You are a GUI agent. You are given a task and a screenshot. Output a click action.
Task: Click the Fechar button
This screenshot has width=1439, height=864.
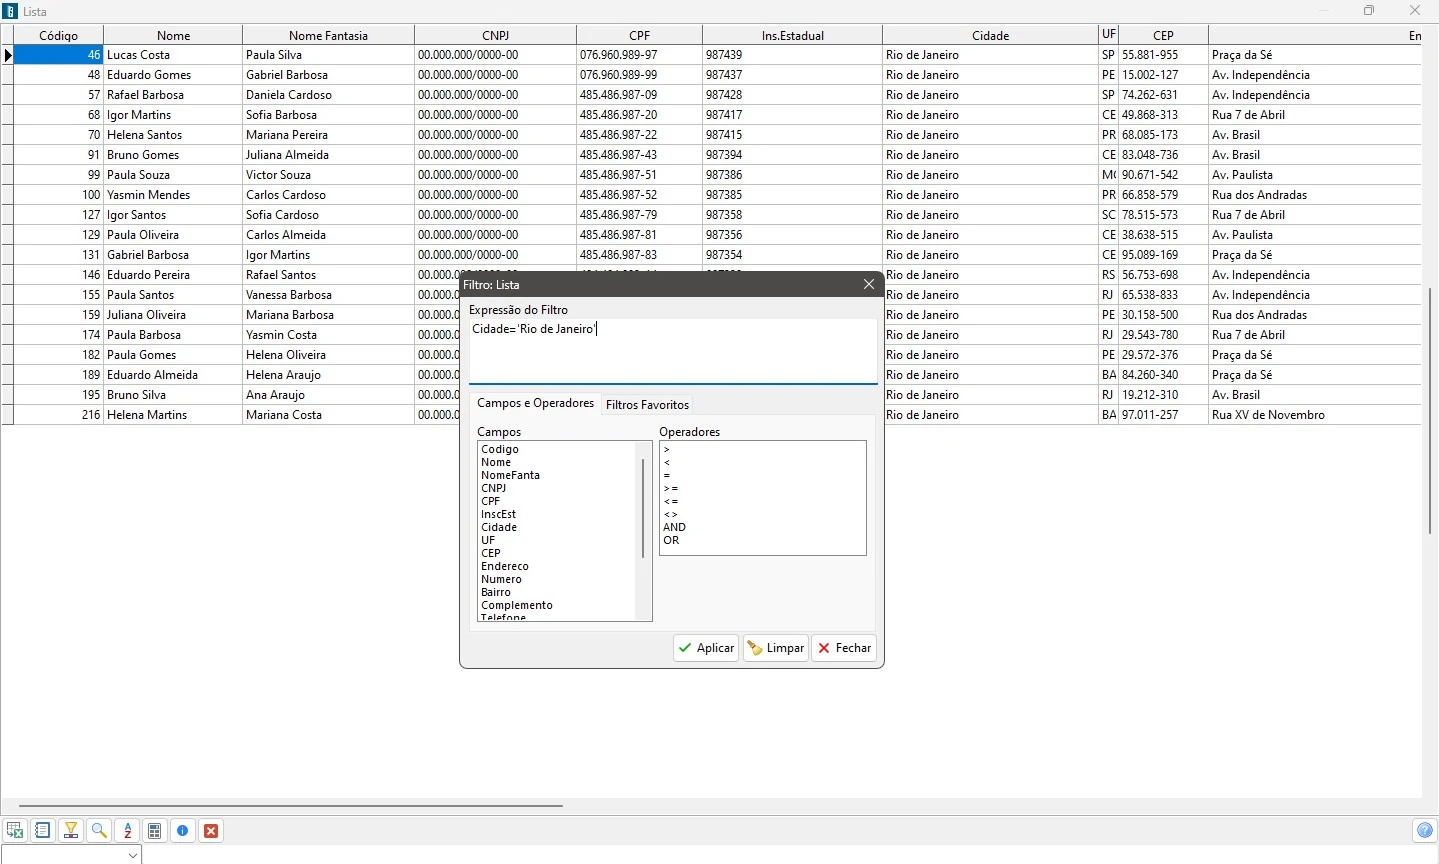point(846,649)
